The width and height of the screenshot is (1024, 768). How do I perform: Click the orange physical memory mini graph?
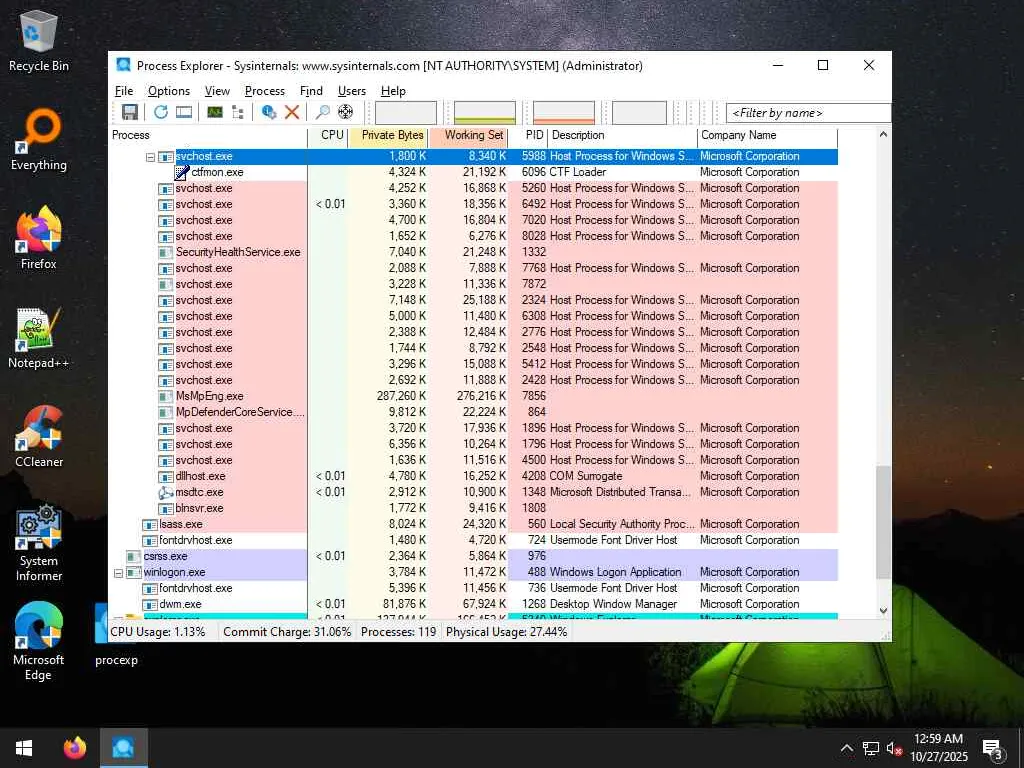(x=564, y=112)
